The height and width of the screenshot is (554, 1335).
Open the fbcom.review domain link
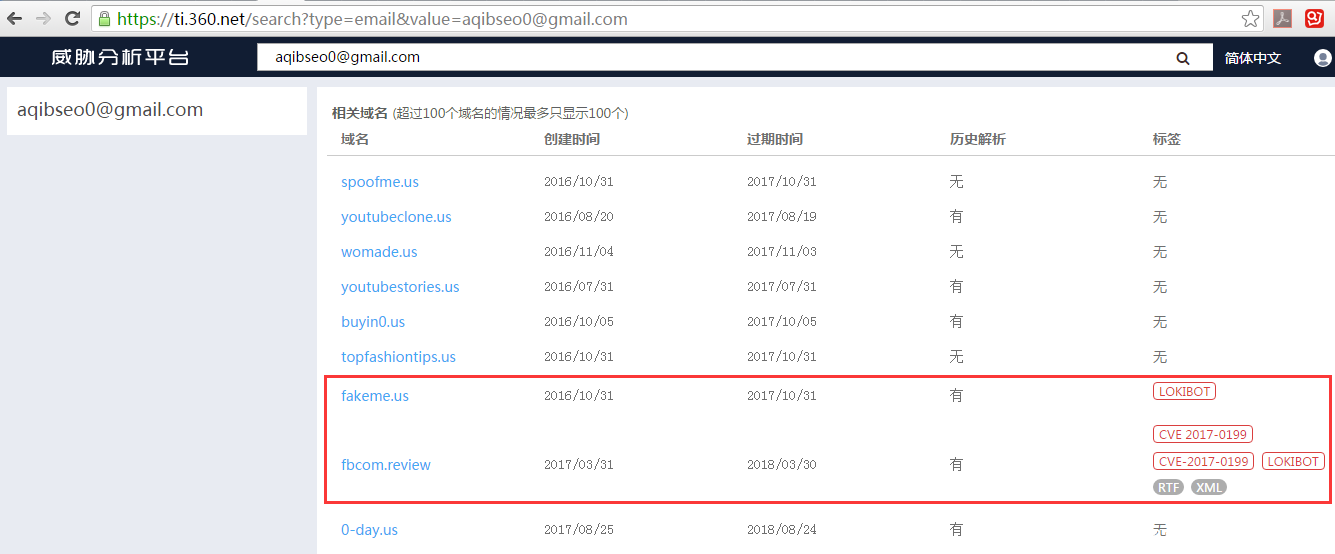click(386, 465)
